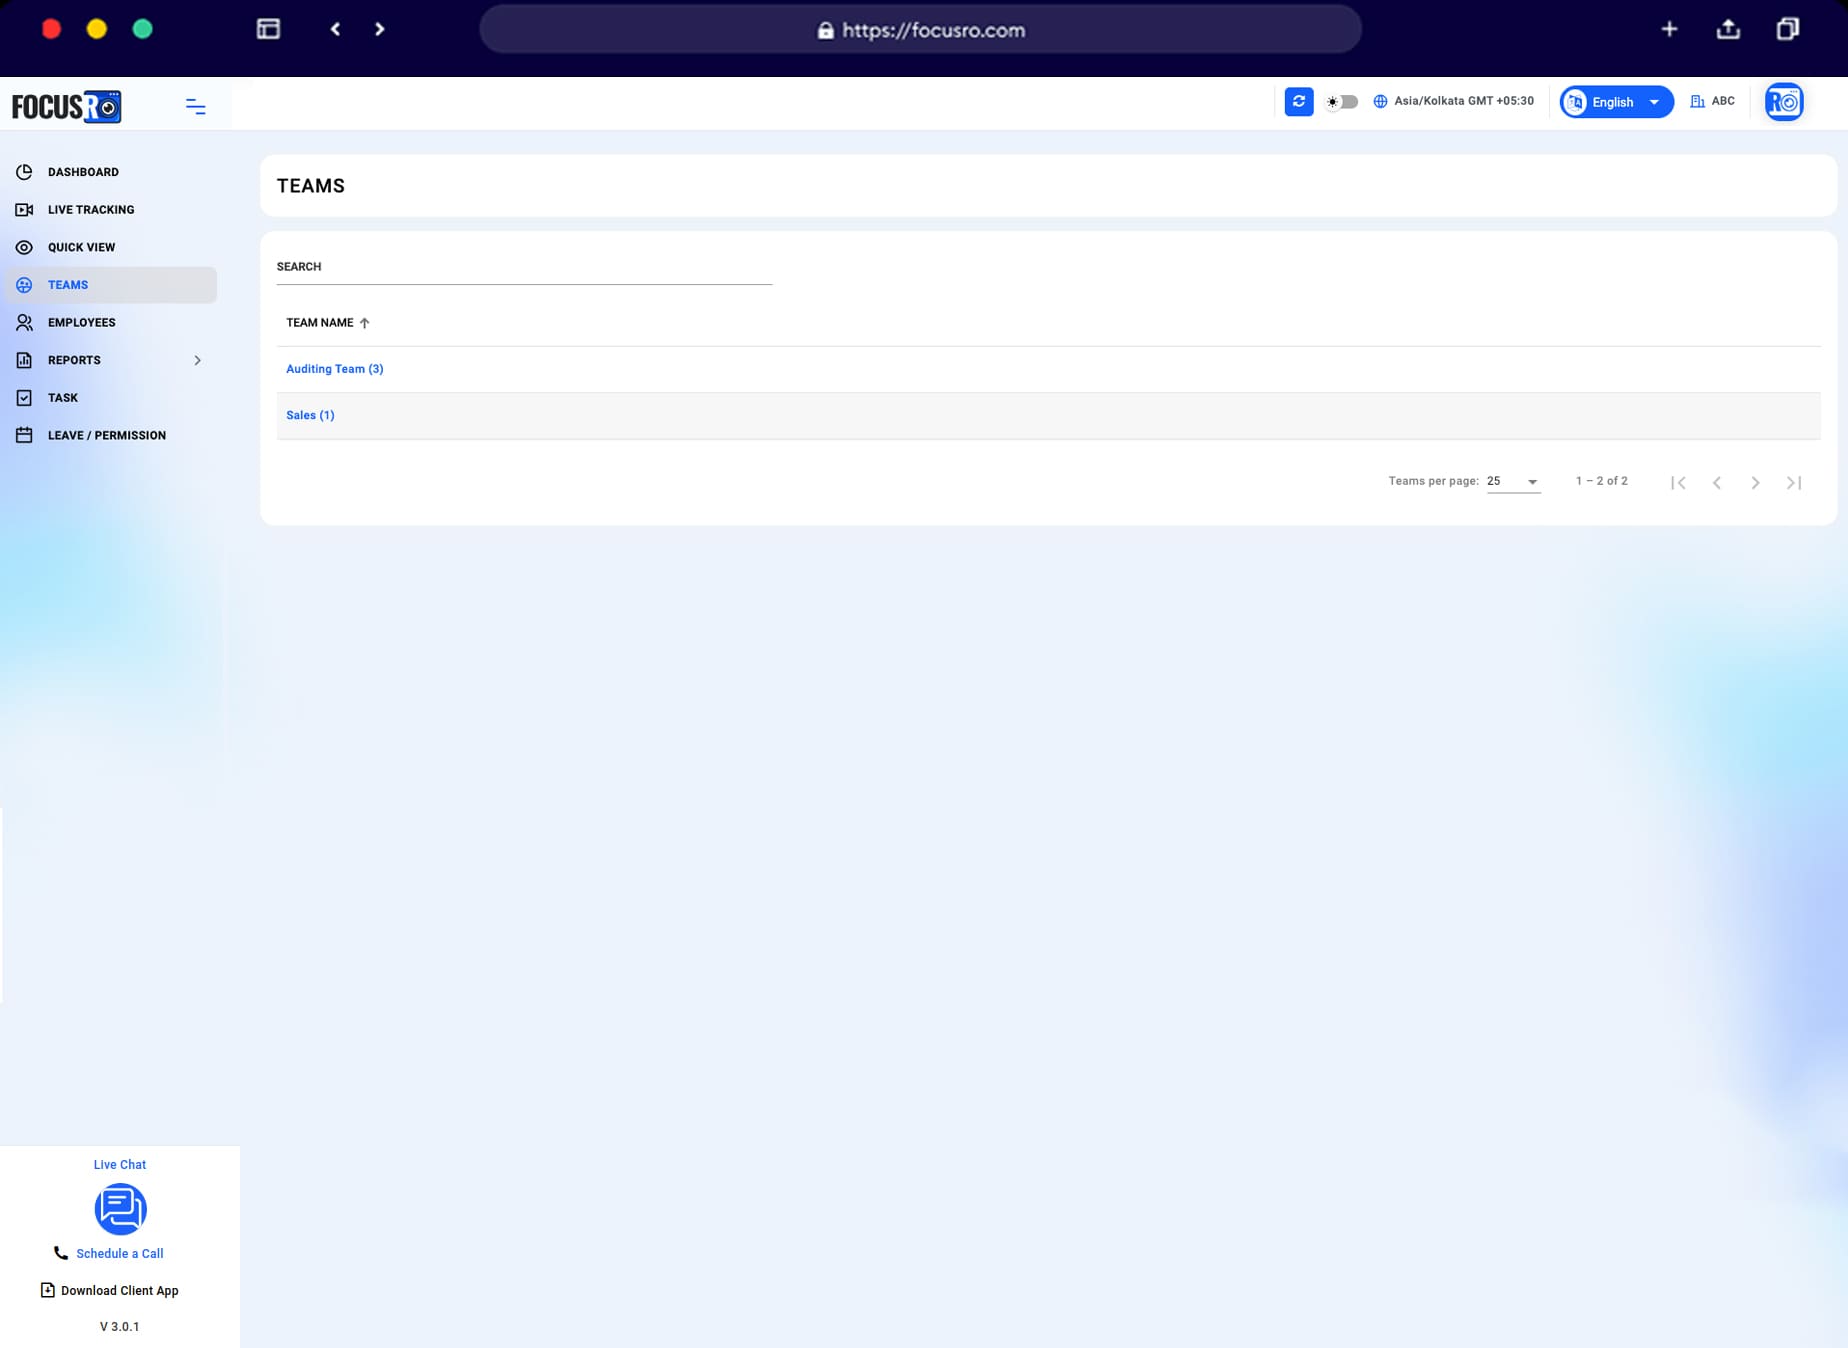
Task: Open the Auditing Team (3) link
Action: coord(335,368)
